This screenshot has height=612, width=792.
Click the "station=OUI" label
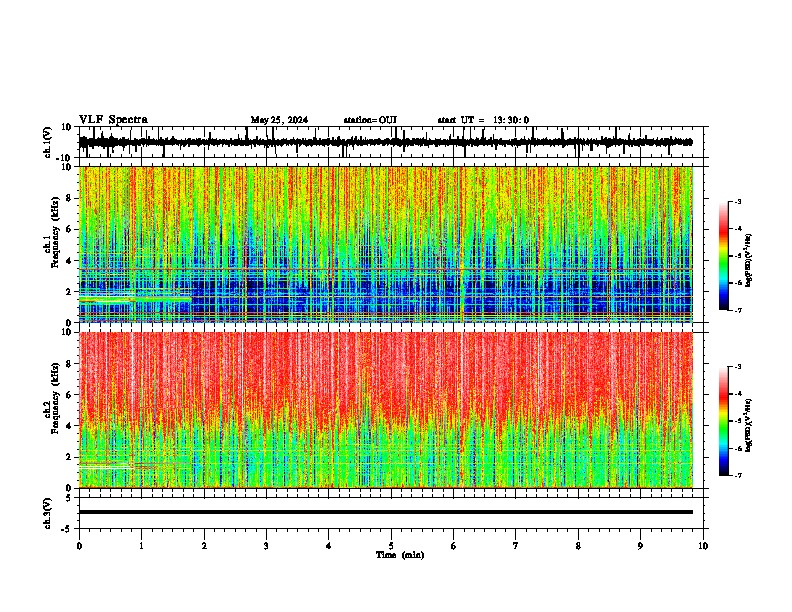(x=370, y=120)
